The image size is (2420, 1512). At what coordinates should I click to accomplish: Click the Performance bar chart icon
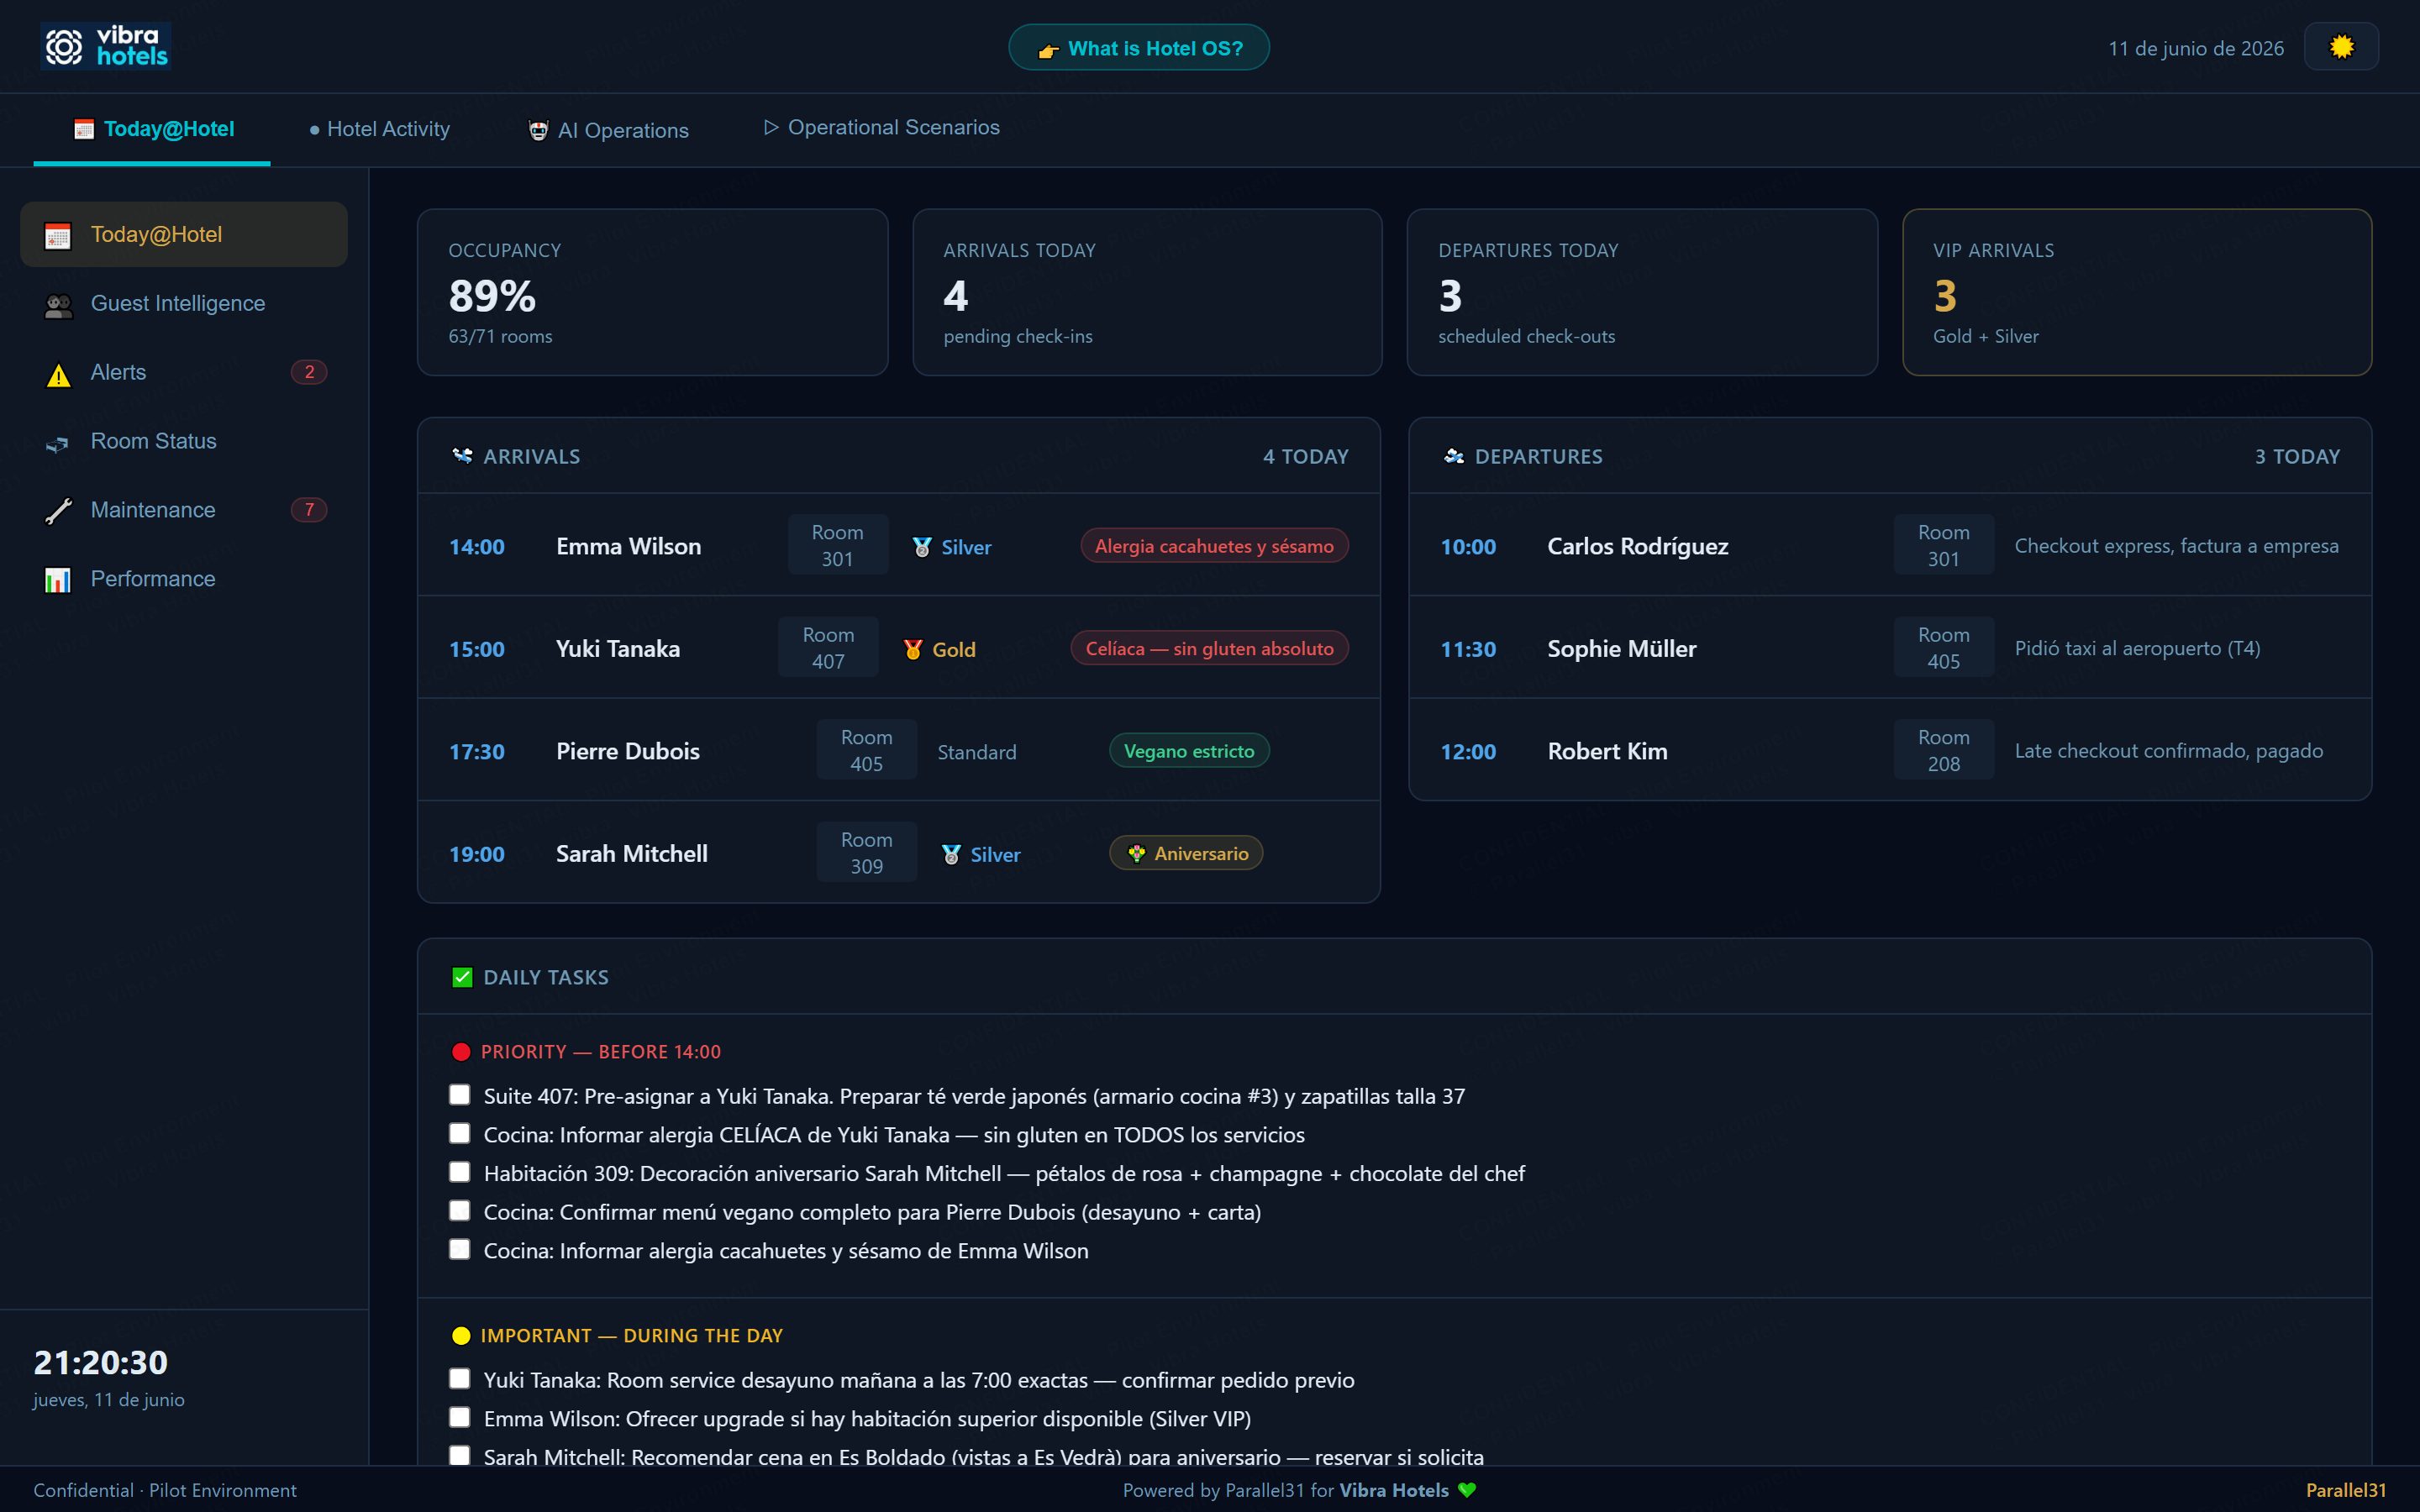pos(58,580)
